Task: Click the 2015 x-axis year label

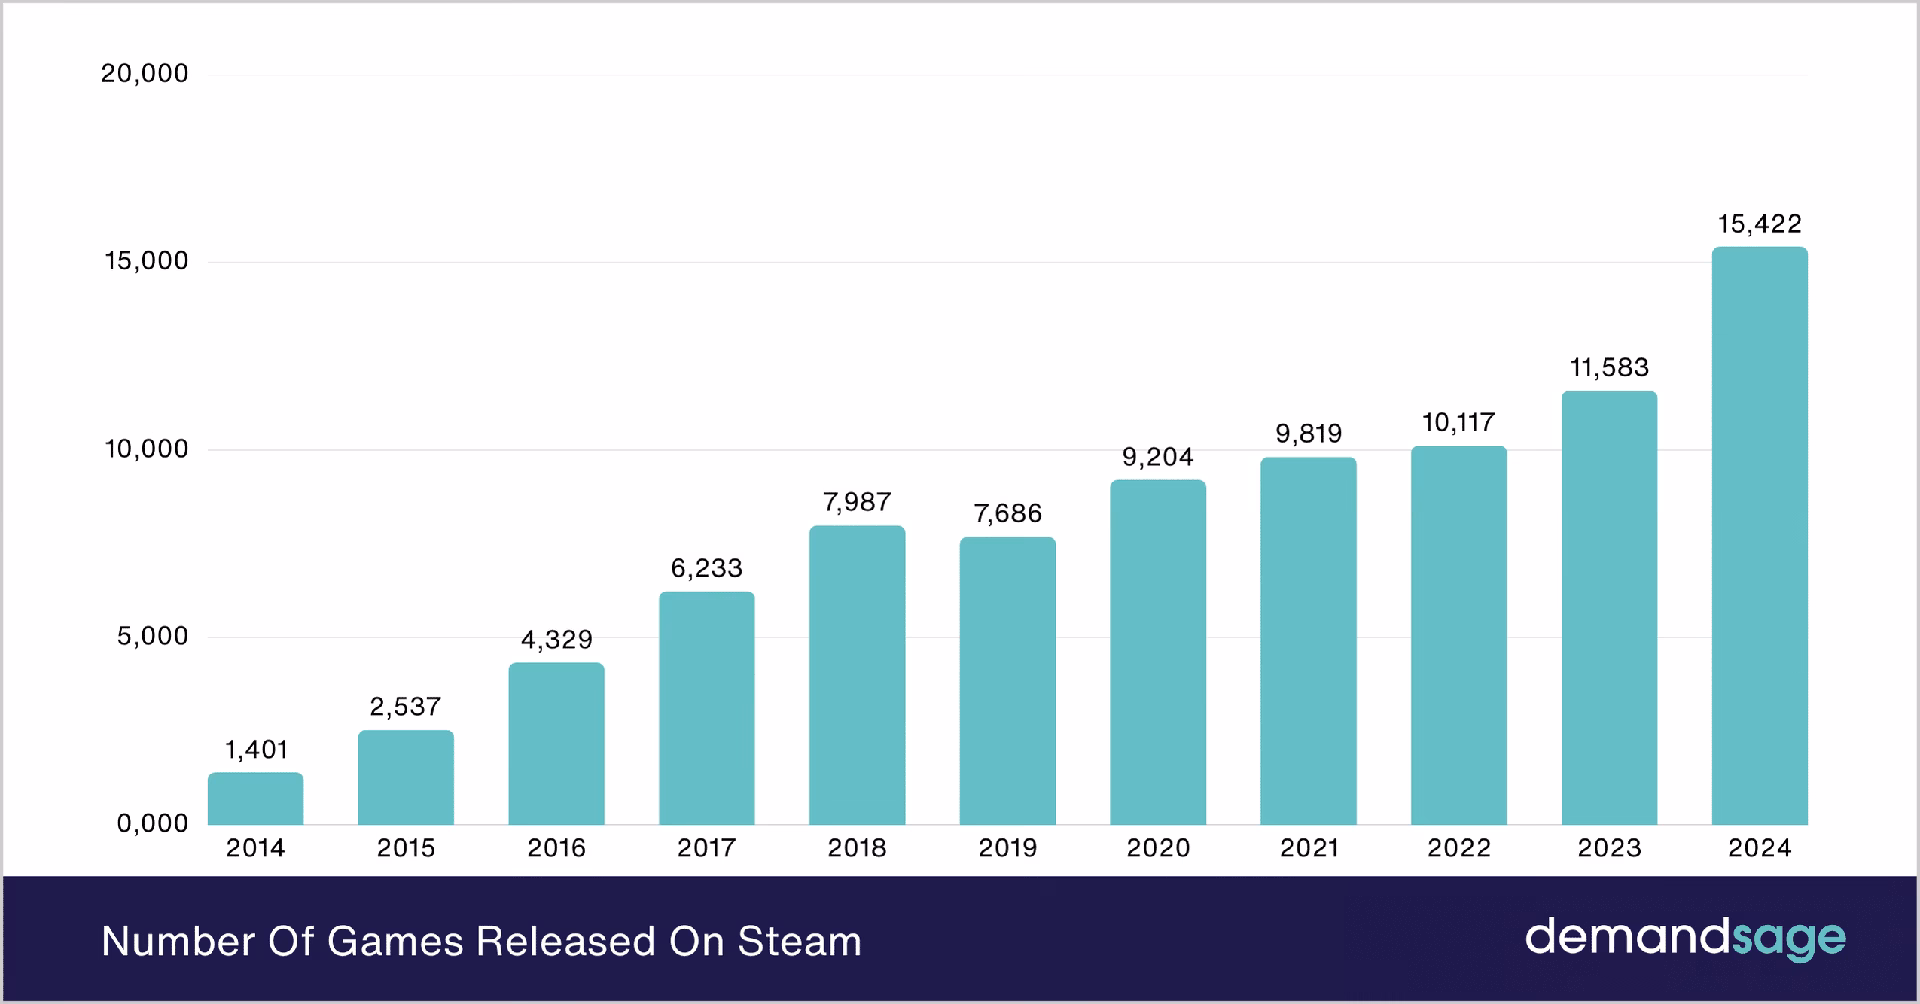Action: coord(406,848)
